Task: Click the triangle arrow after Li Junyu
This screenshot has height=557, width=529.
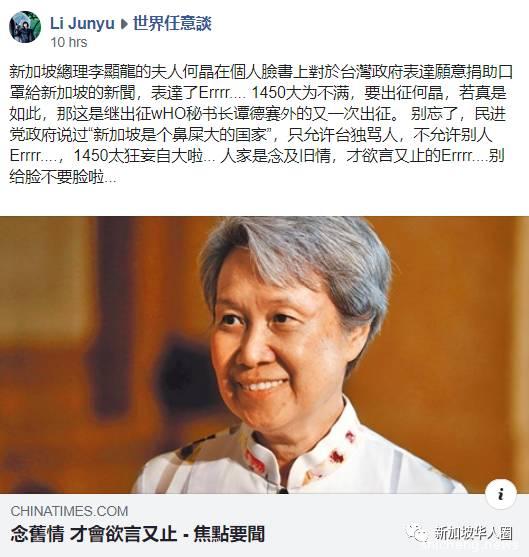Action: click(x=124, y=24)
